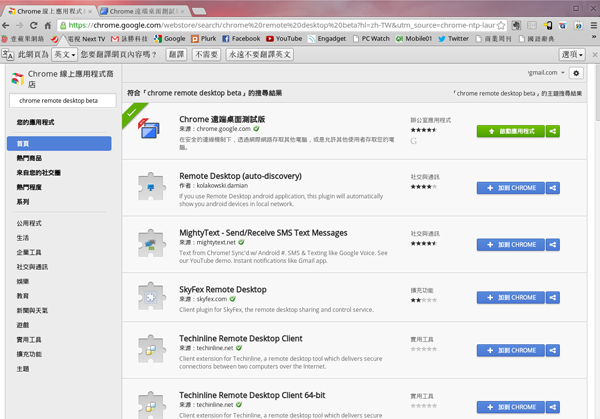Open the Twitter bookmark
Screen dimensions: 600x419
453,39
